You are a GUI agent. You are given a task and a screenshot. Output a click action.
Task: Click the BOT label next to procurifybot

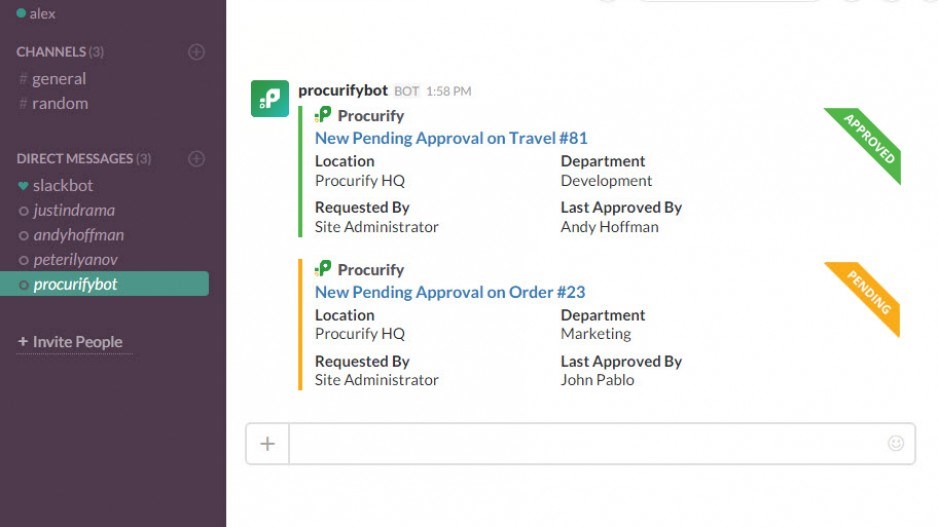[406, 91]
